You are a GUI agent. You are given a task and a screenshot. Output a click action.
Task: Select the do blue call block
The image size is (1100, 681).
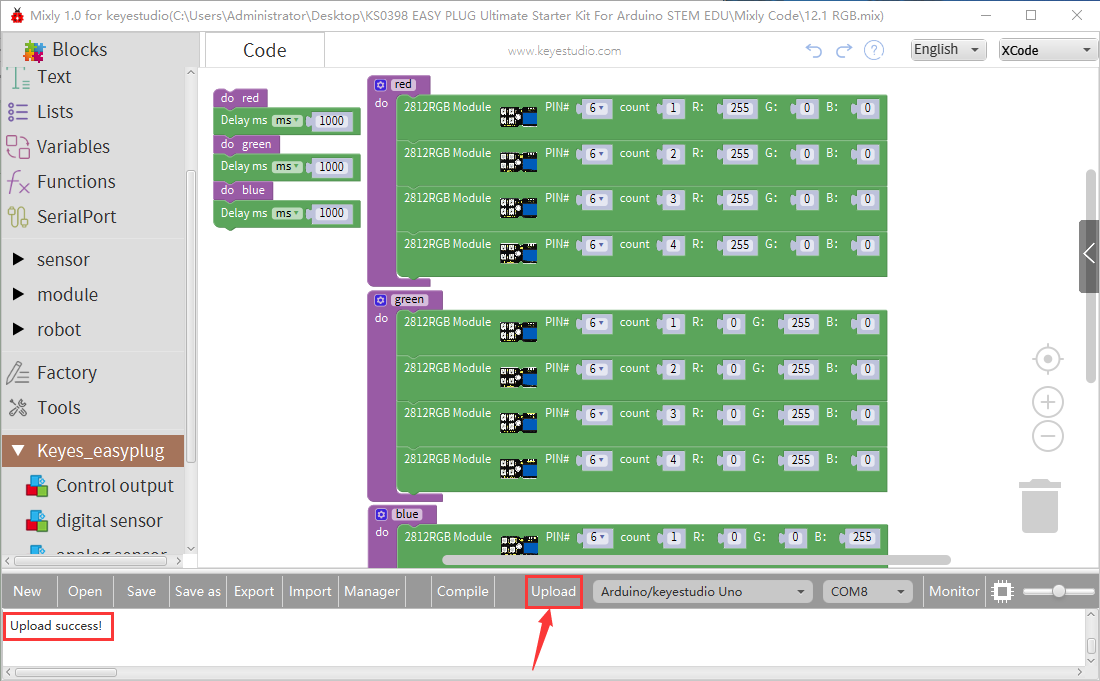click(x=243, y=190)
